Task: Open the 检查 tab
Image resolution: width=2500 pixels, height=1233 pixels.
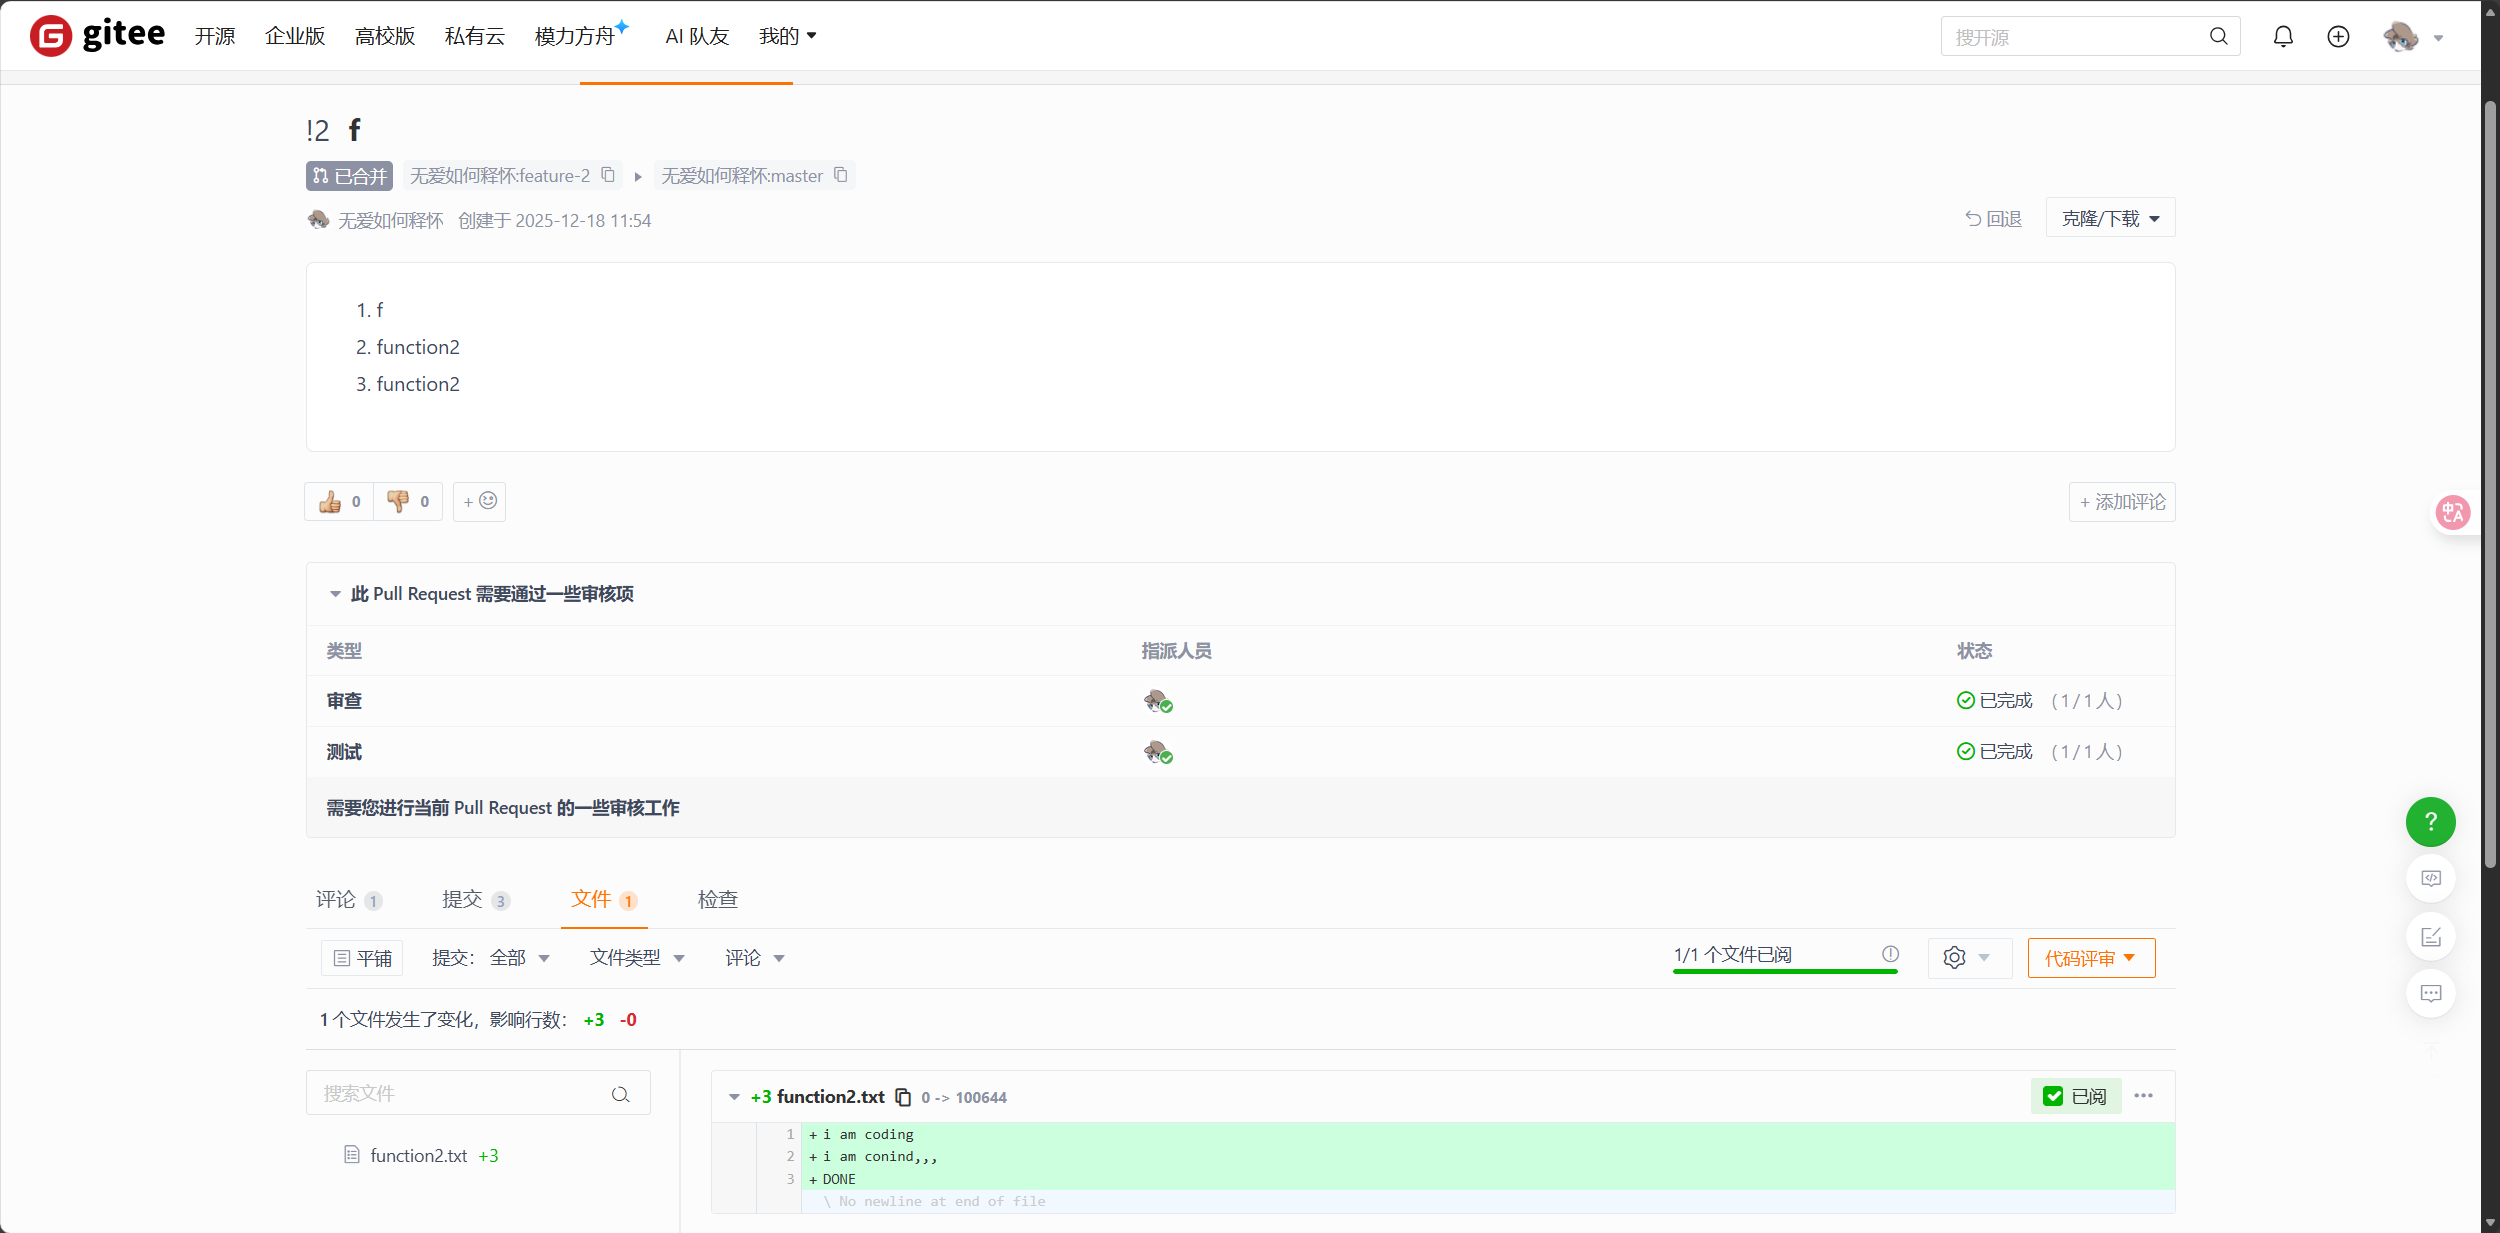Action: pos(717,899)
